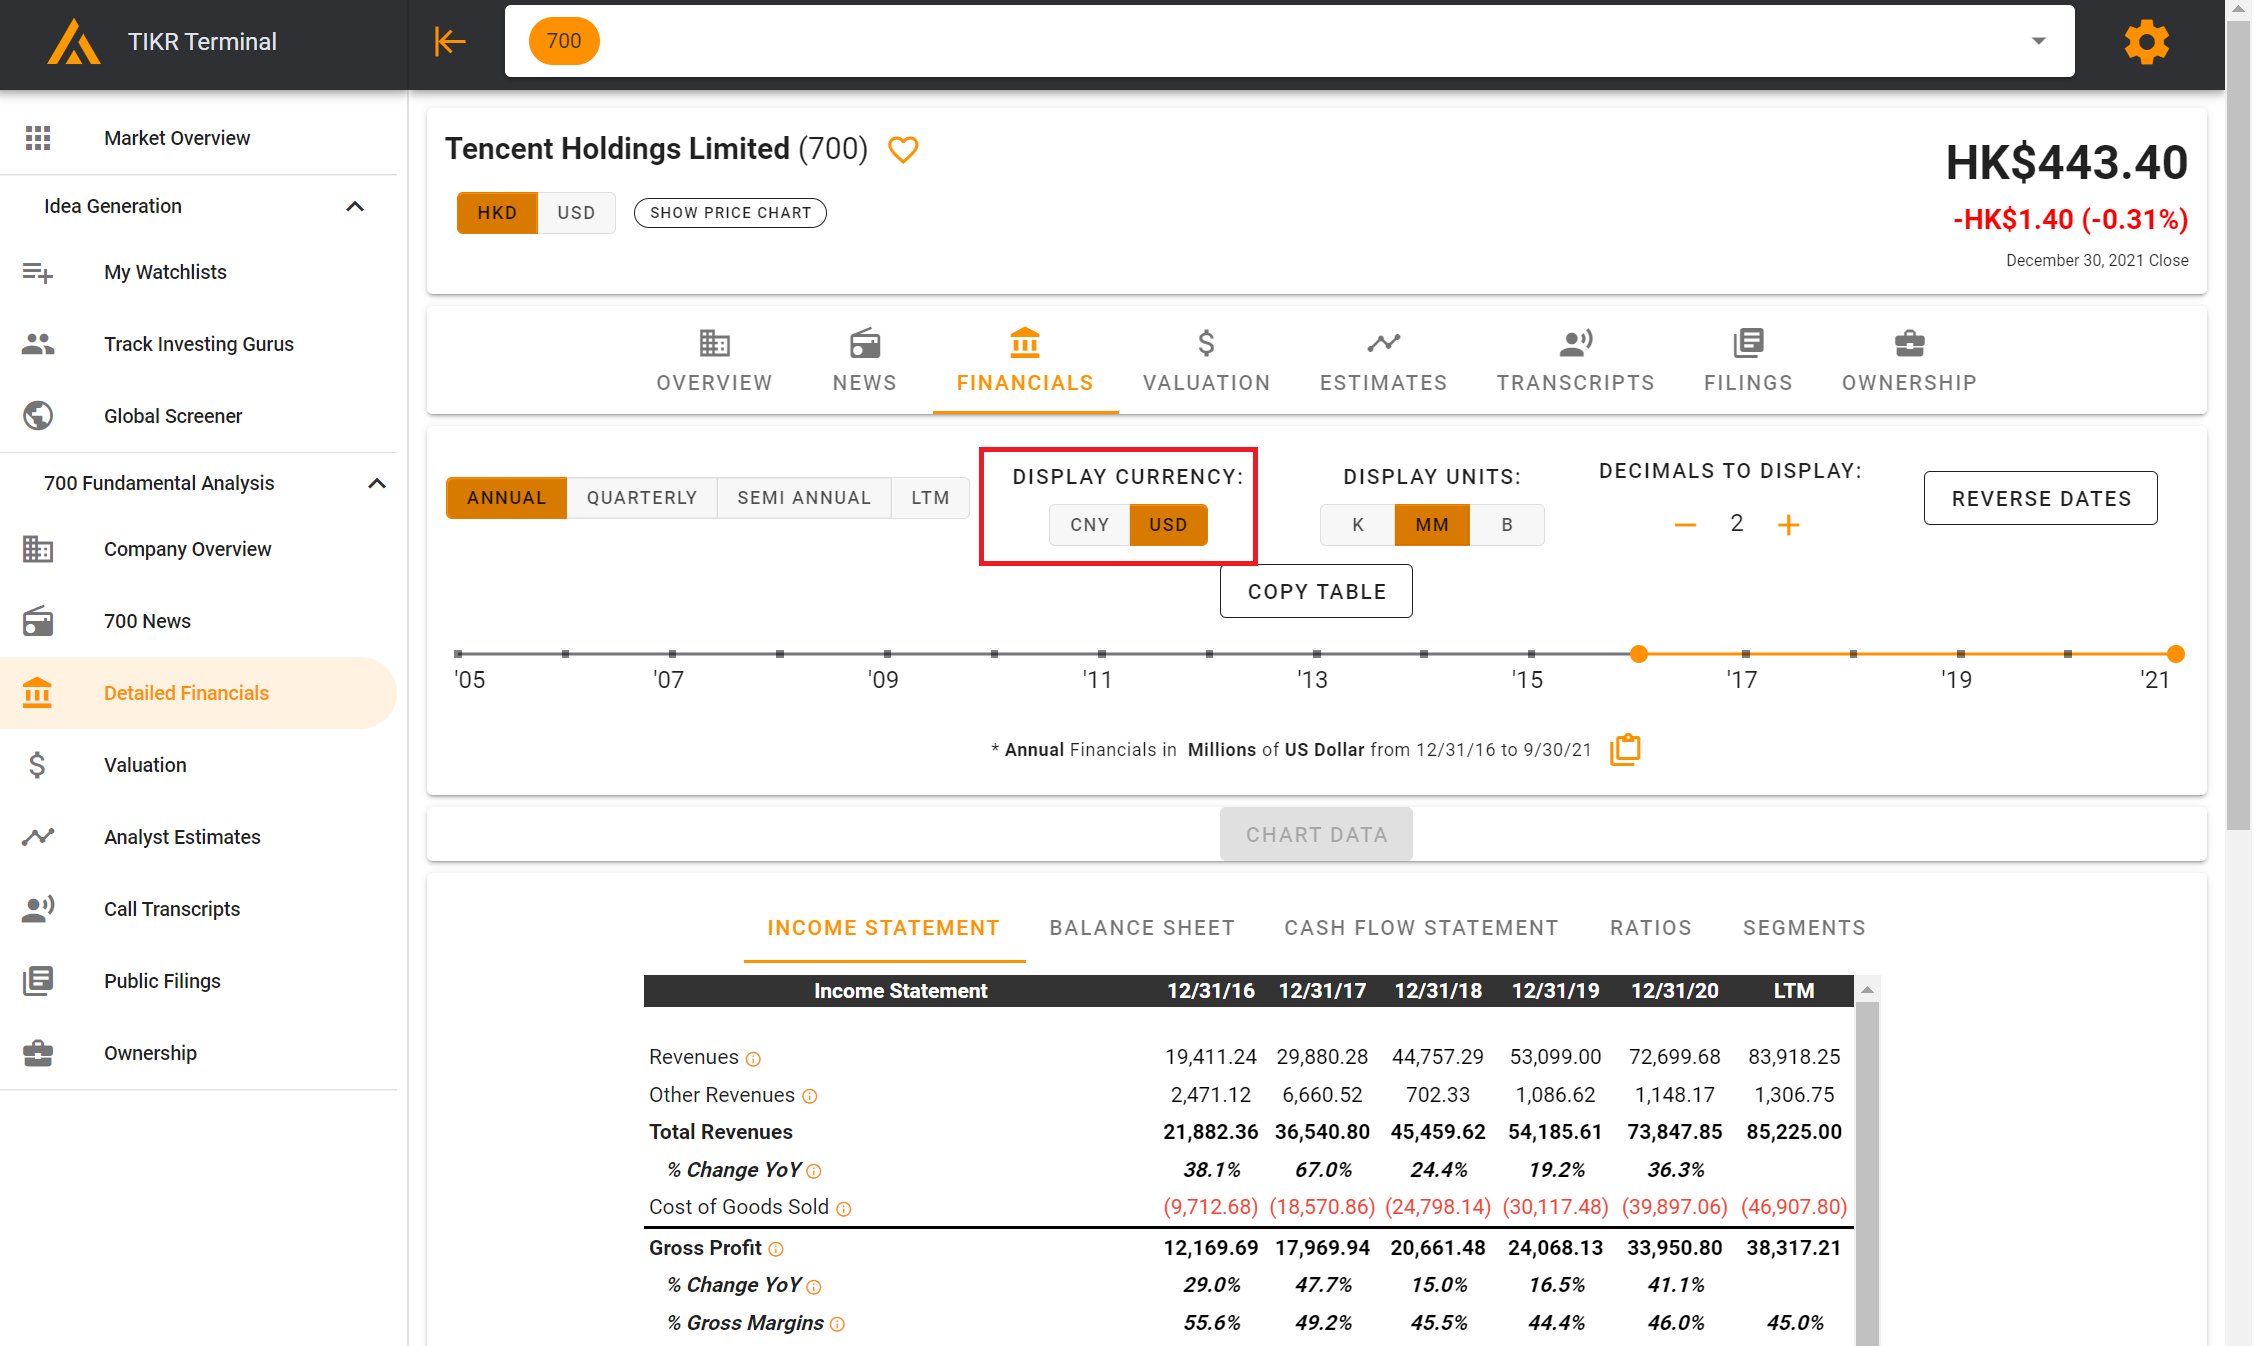The height and width of the screenshot is (1346, 2256).
Task: Open the TRANSCRIPTS tab
Action: click(1575, 361)
